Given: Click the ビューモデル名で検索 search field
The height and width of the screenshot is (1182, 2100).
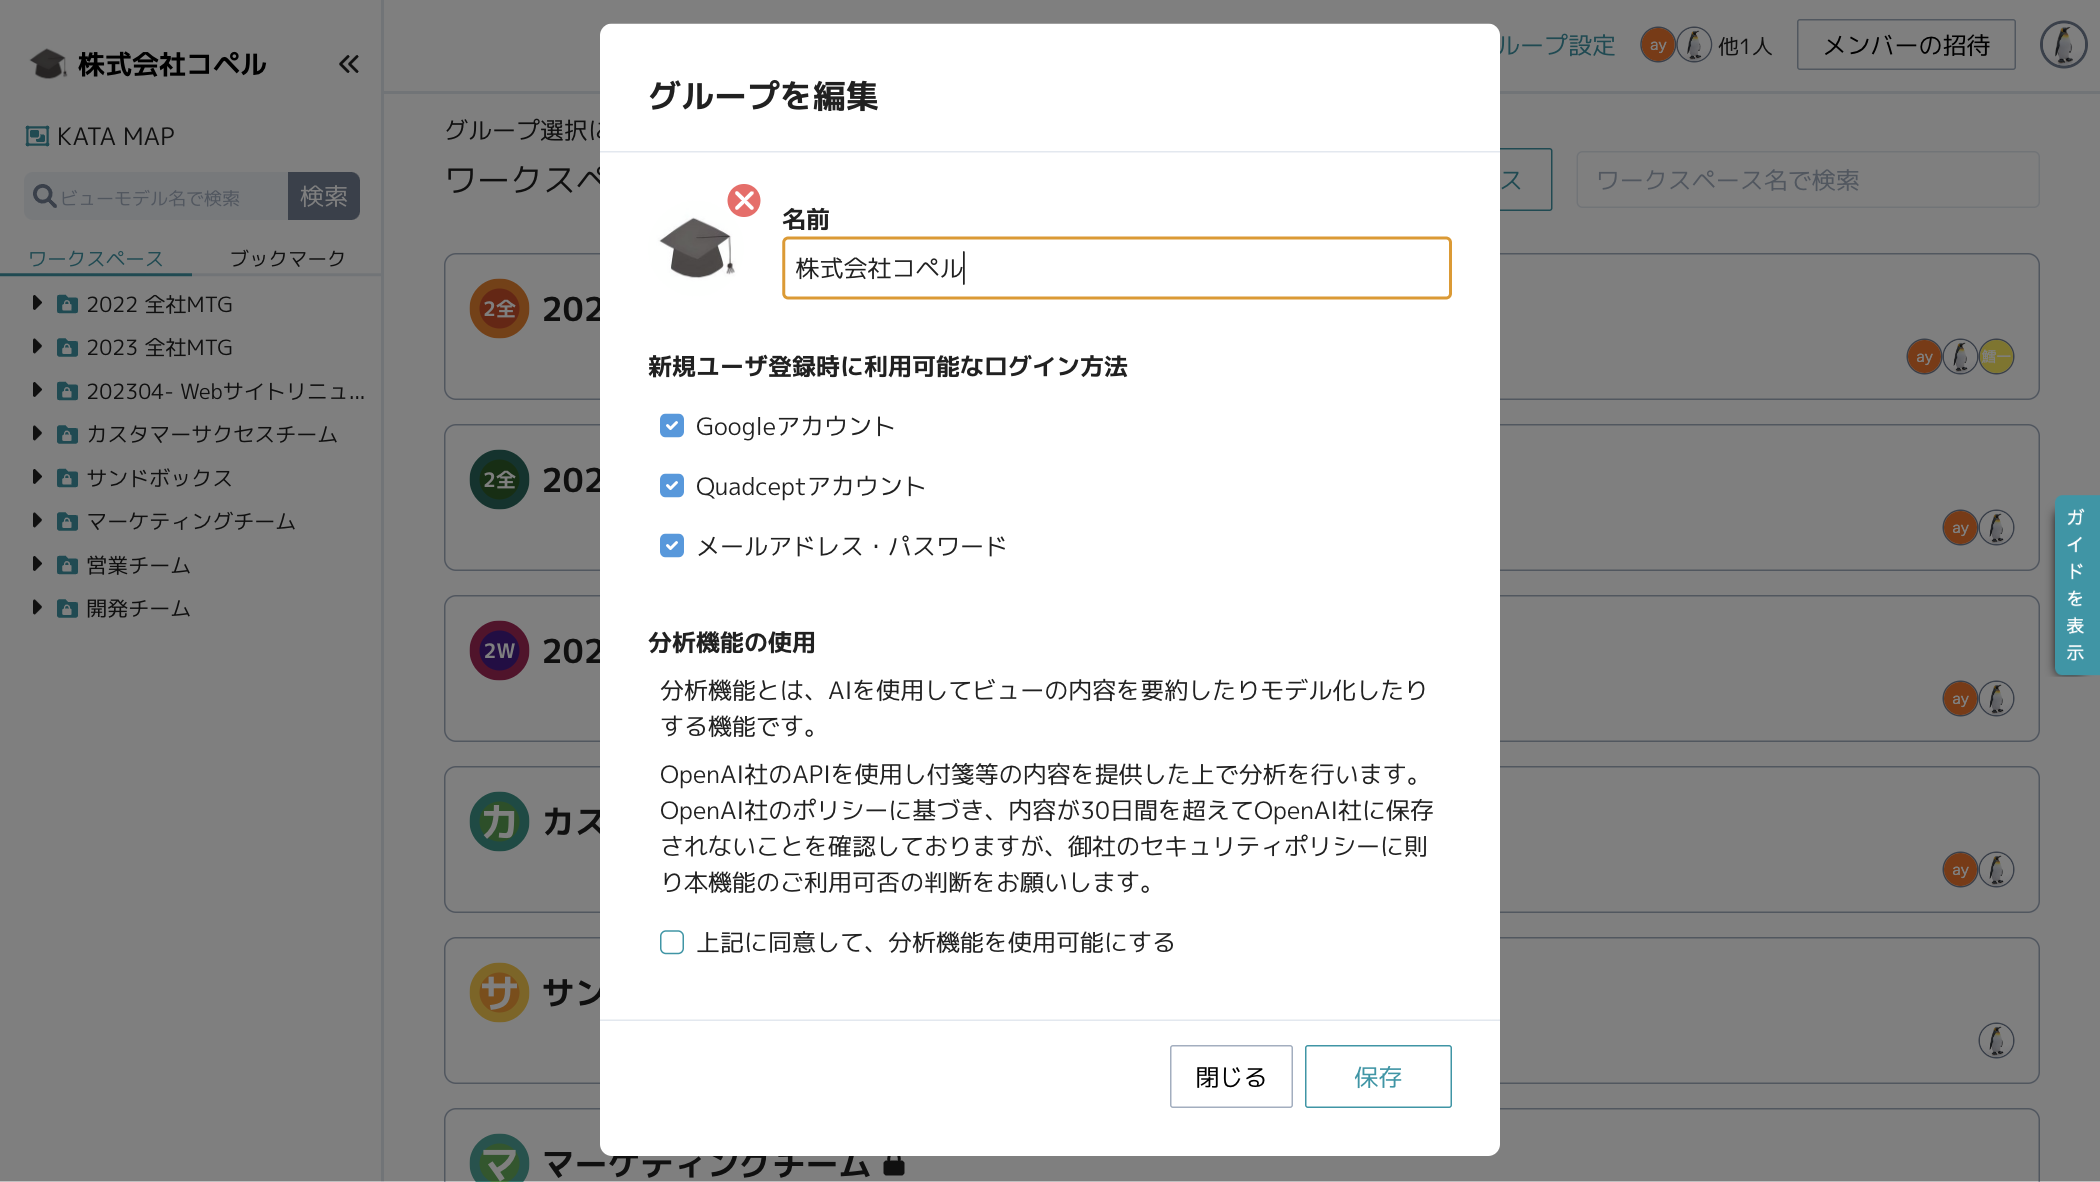Looking at the screenshot, I should tap(156, 197).
